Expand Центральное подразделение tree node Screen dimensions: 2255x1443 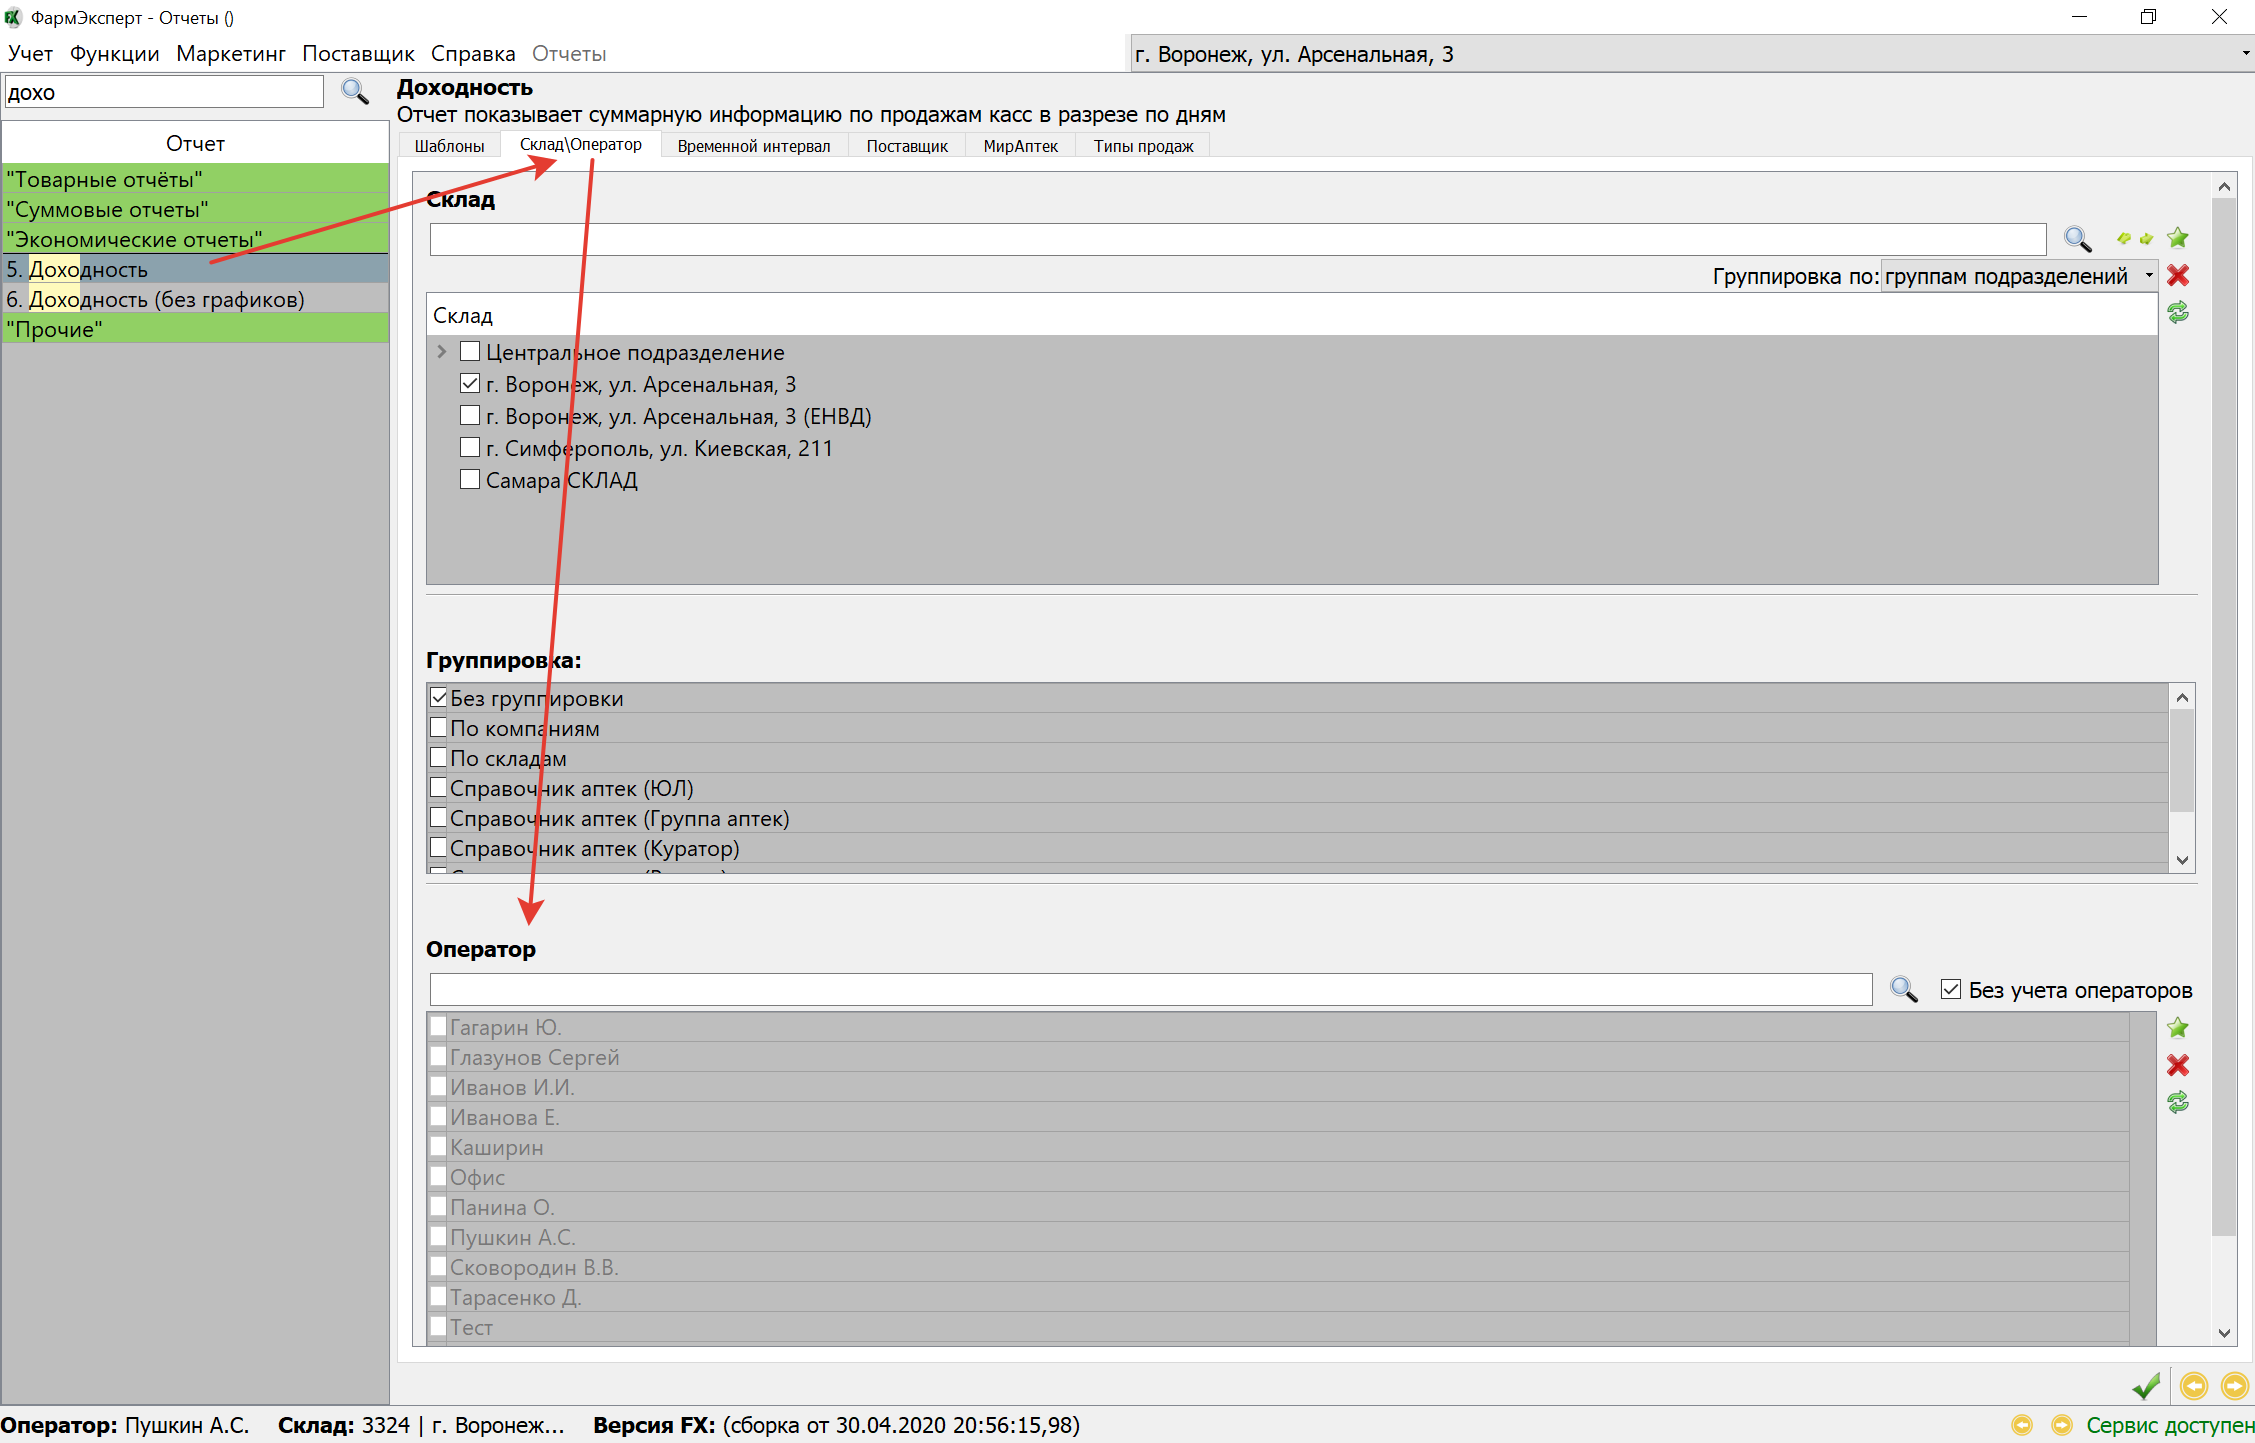tap(442, 352)
